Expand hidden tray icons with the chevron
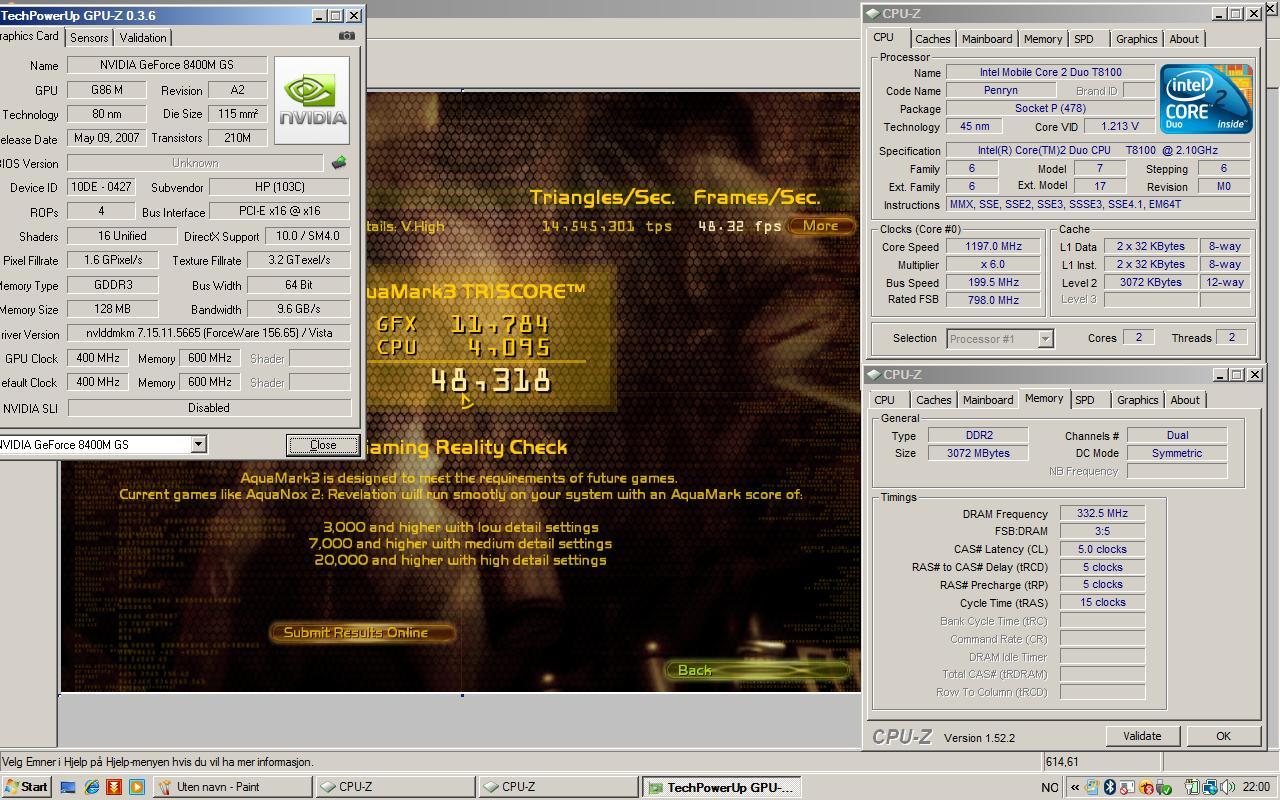1280x800 pixels. (1074, 787)
